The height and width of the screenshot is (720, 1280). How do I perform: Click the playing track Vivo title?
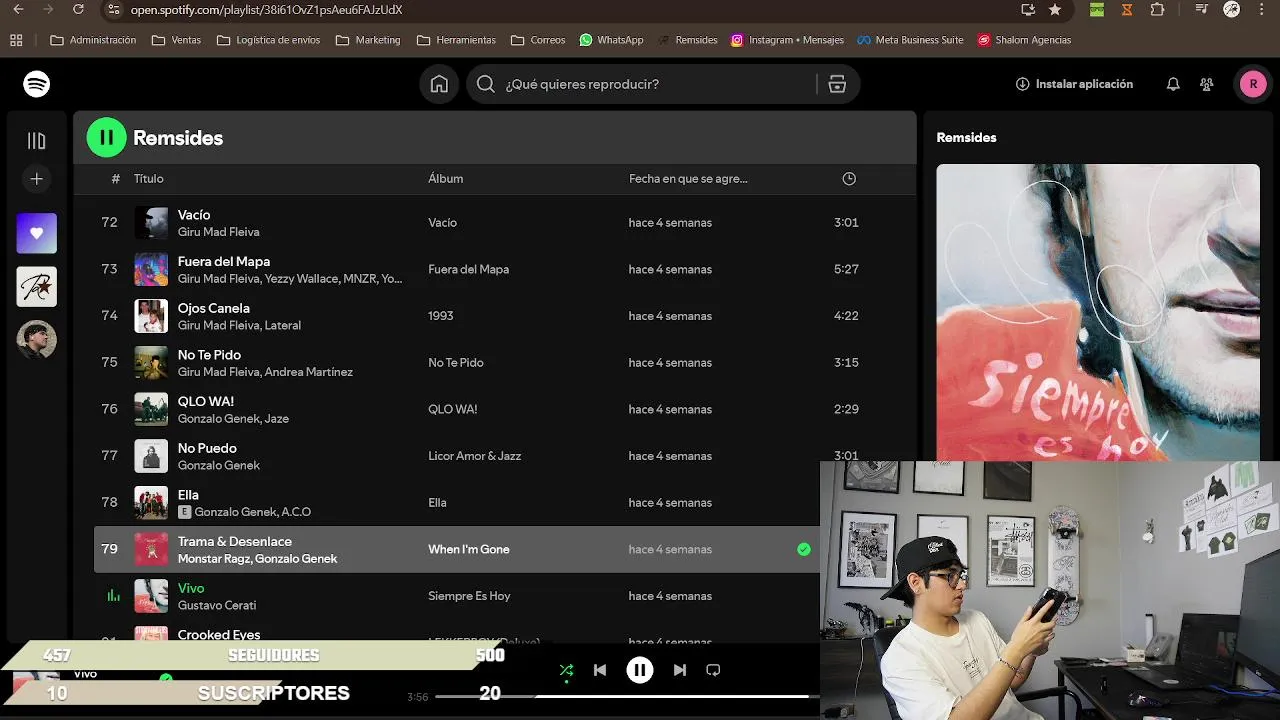191,588
